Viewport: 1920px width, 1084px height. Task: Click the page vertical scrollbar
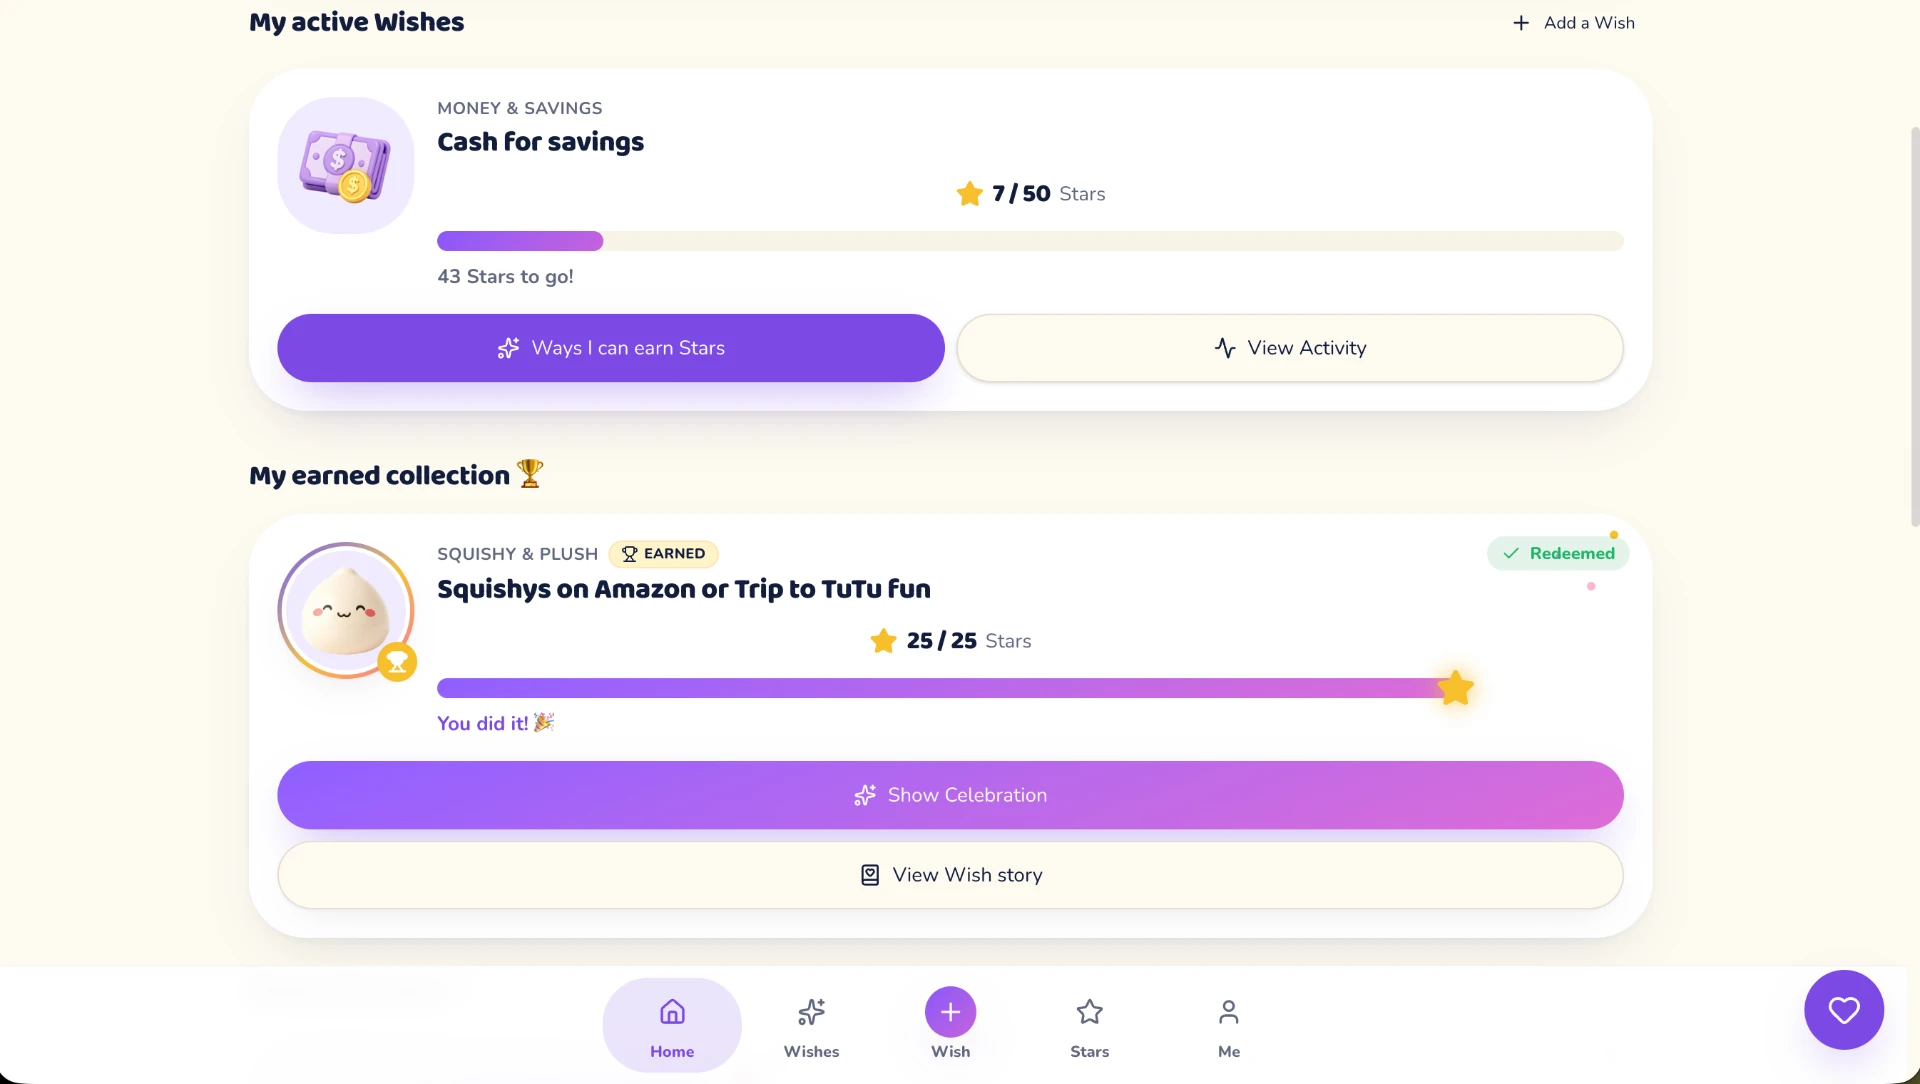(1914, 326)
